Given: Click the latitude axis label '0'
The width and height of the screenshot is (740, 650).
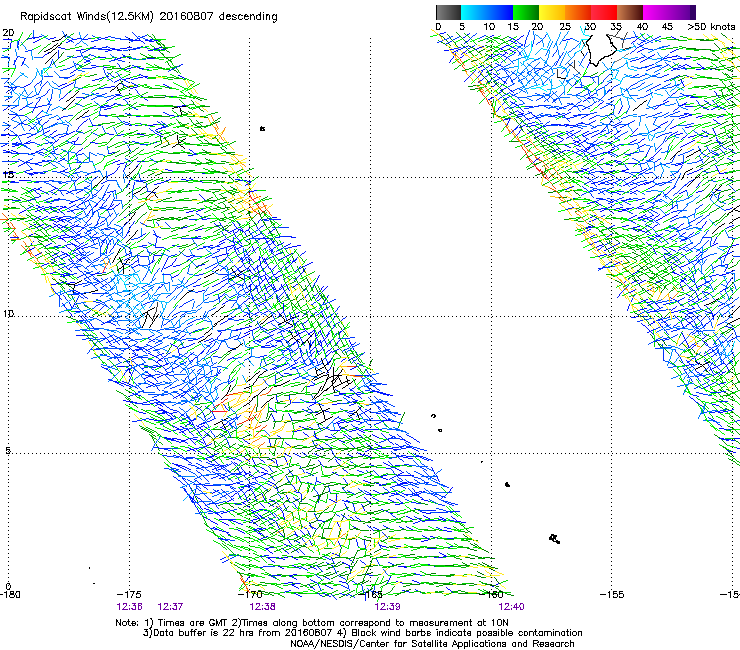Looking at the screenshot, I should (x=8, y=587).
